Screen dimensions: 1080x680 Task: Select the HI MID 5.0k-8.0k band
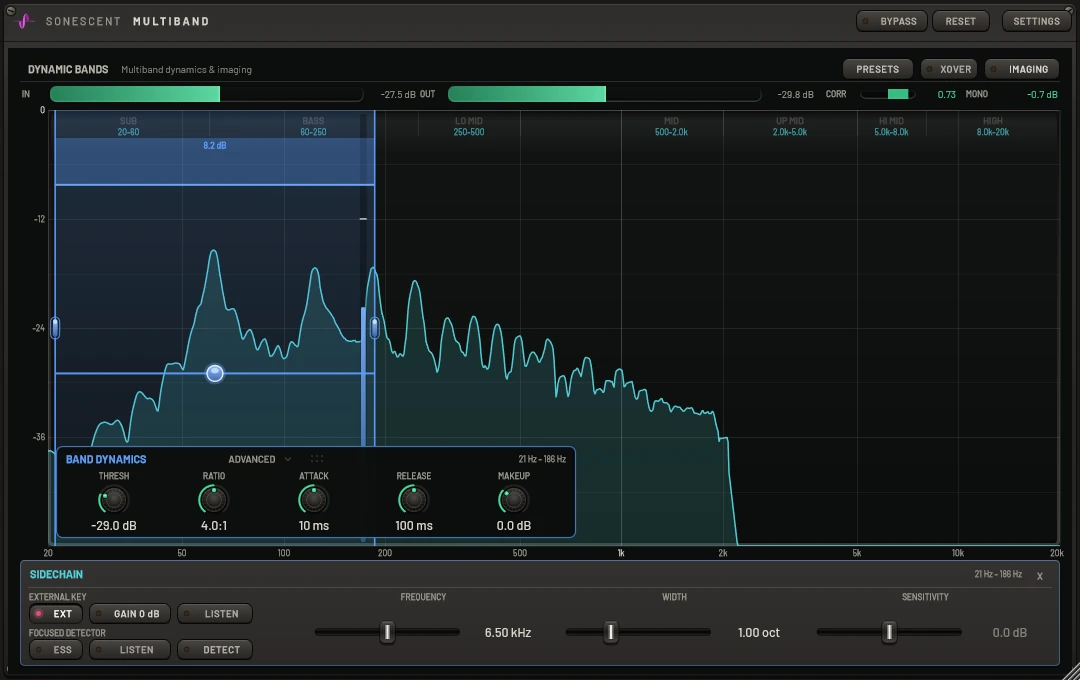(891, 126)
